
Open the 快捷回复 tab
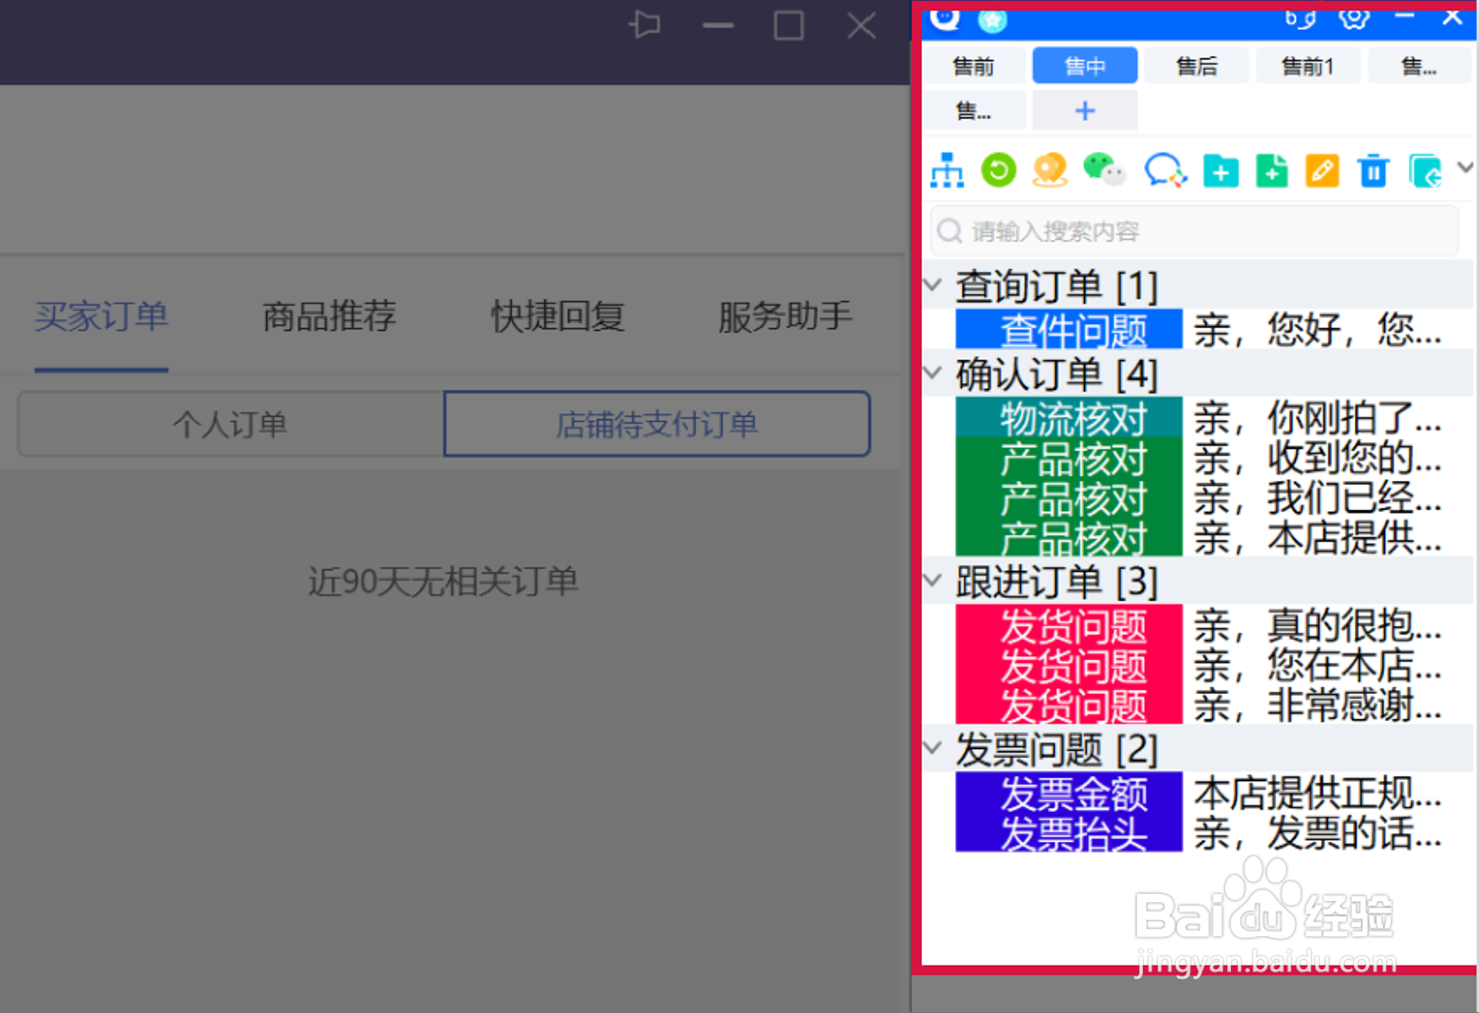[x=557, y=317]
